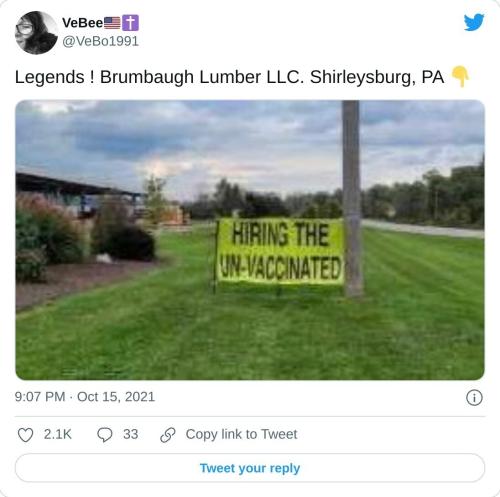Click the Twitter bird logo
500x497 pixels.
[474, 22]
